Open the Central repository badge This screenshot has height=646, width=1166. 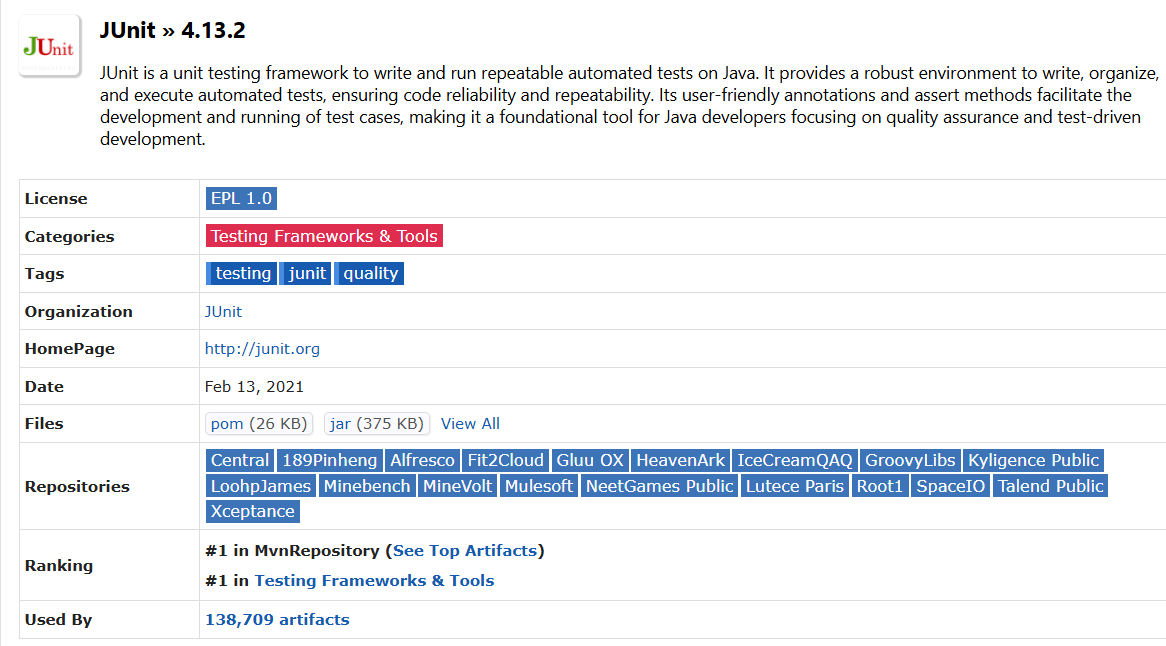pos(239,460)
